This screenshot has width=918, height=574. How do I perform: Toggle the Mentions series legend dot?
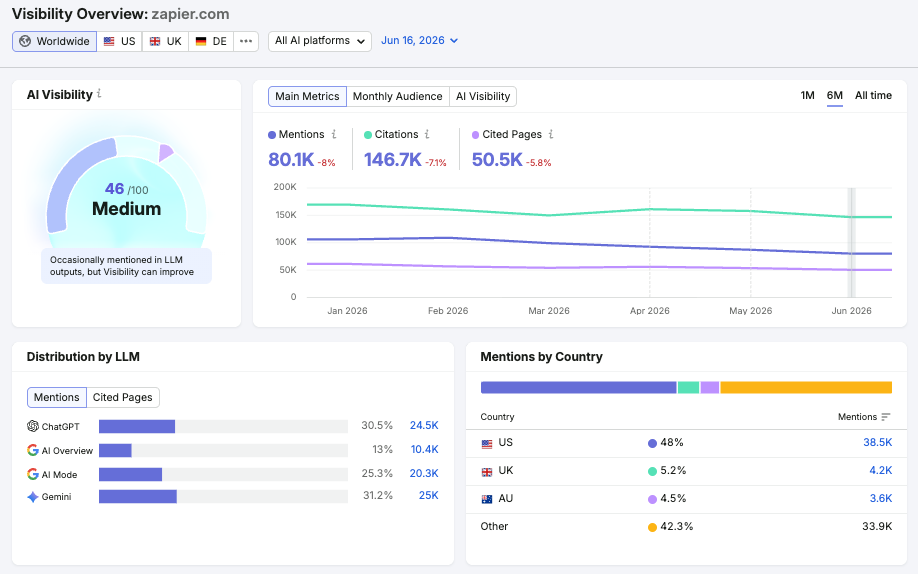(x=272, y=135)
